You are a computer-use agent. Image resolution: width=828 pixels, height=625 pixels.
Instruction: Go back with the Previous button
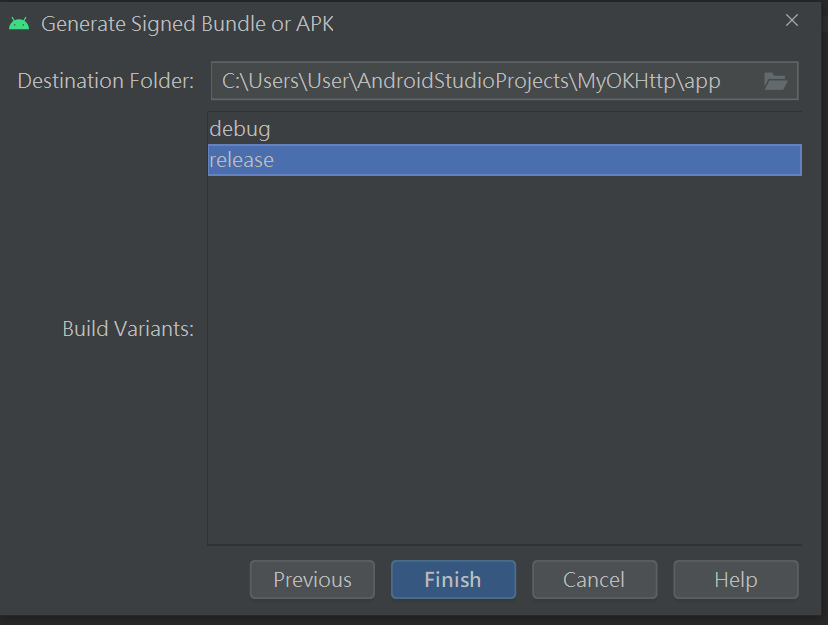(312, 580)
